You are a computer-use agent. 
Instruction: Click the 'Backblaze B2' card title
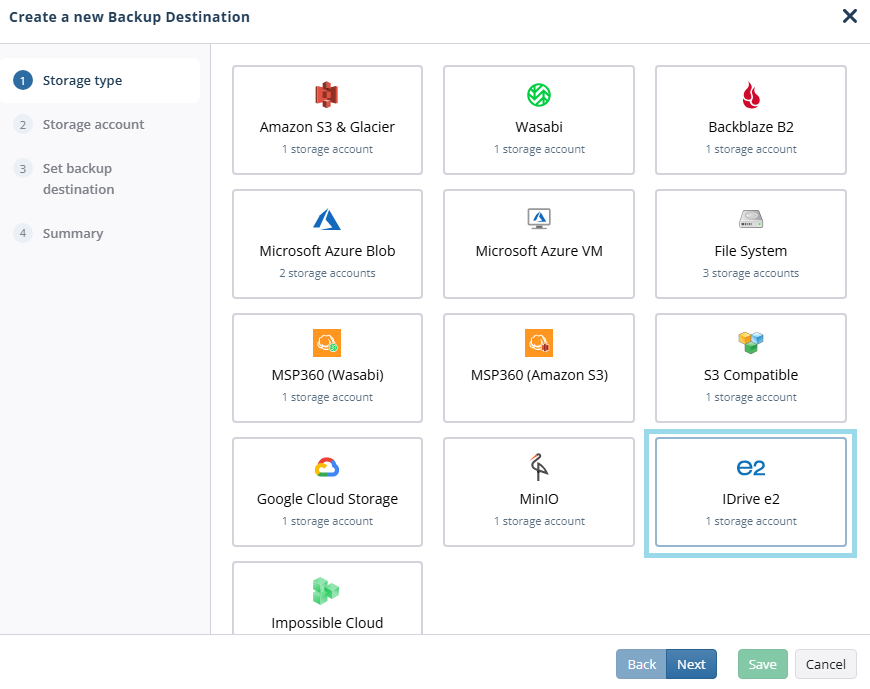(751, 127)
